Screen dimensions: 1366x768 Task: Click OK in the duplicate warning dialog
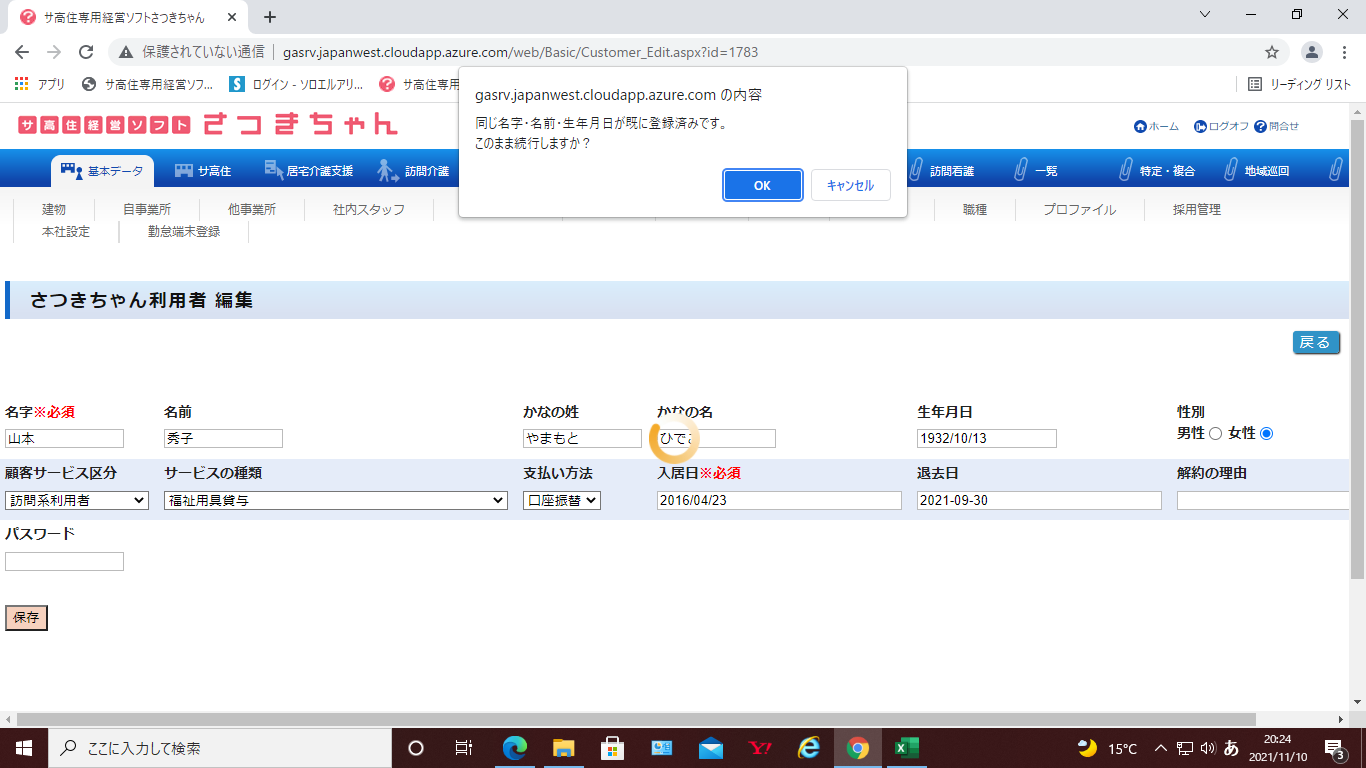762,185
